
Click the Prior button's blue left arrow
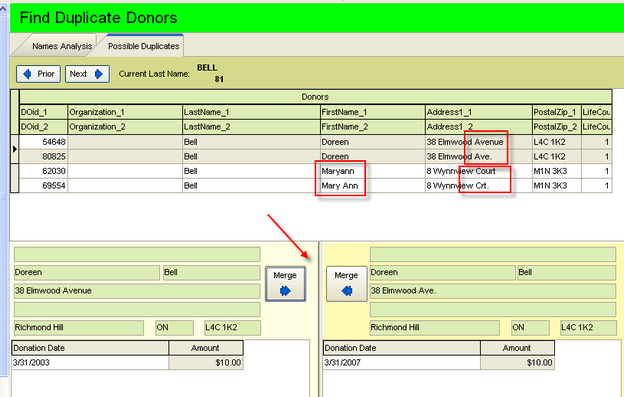point(27,74)
